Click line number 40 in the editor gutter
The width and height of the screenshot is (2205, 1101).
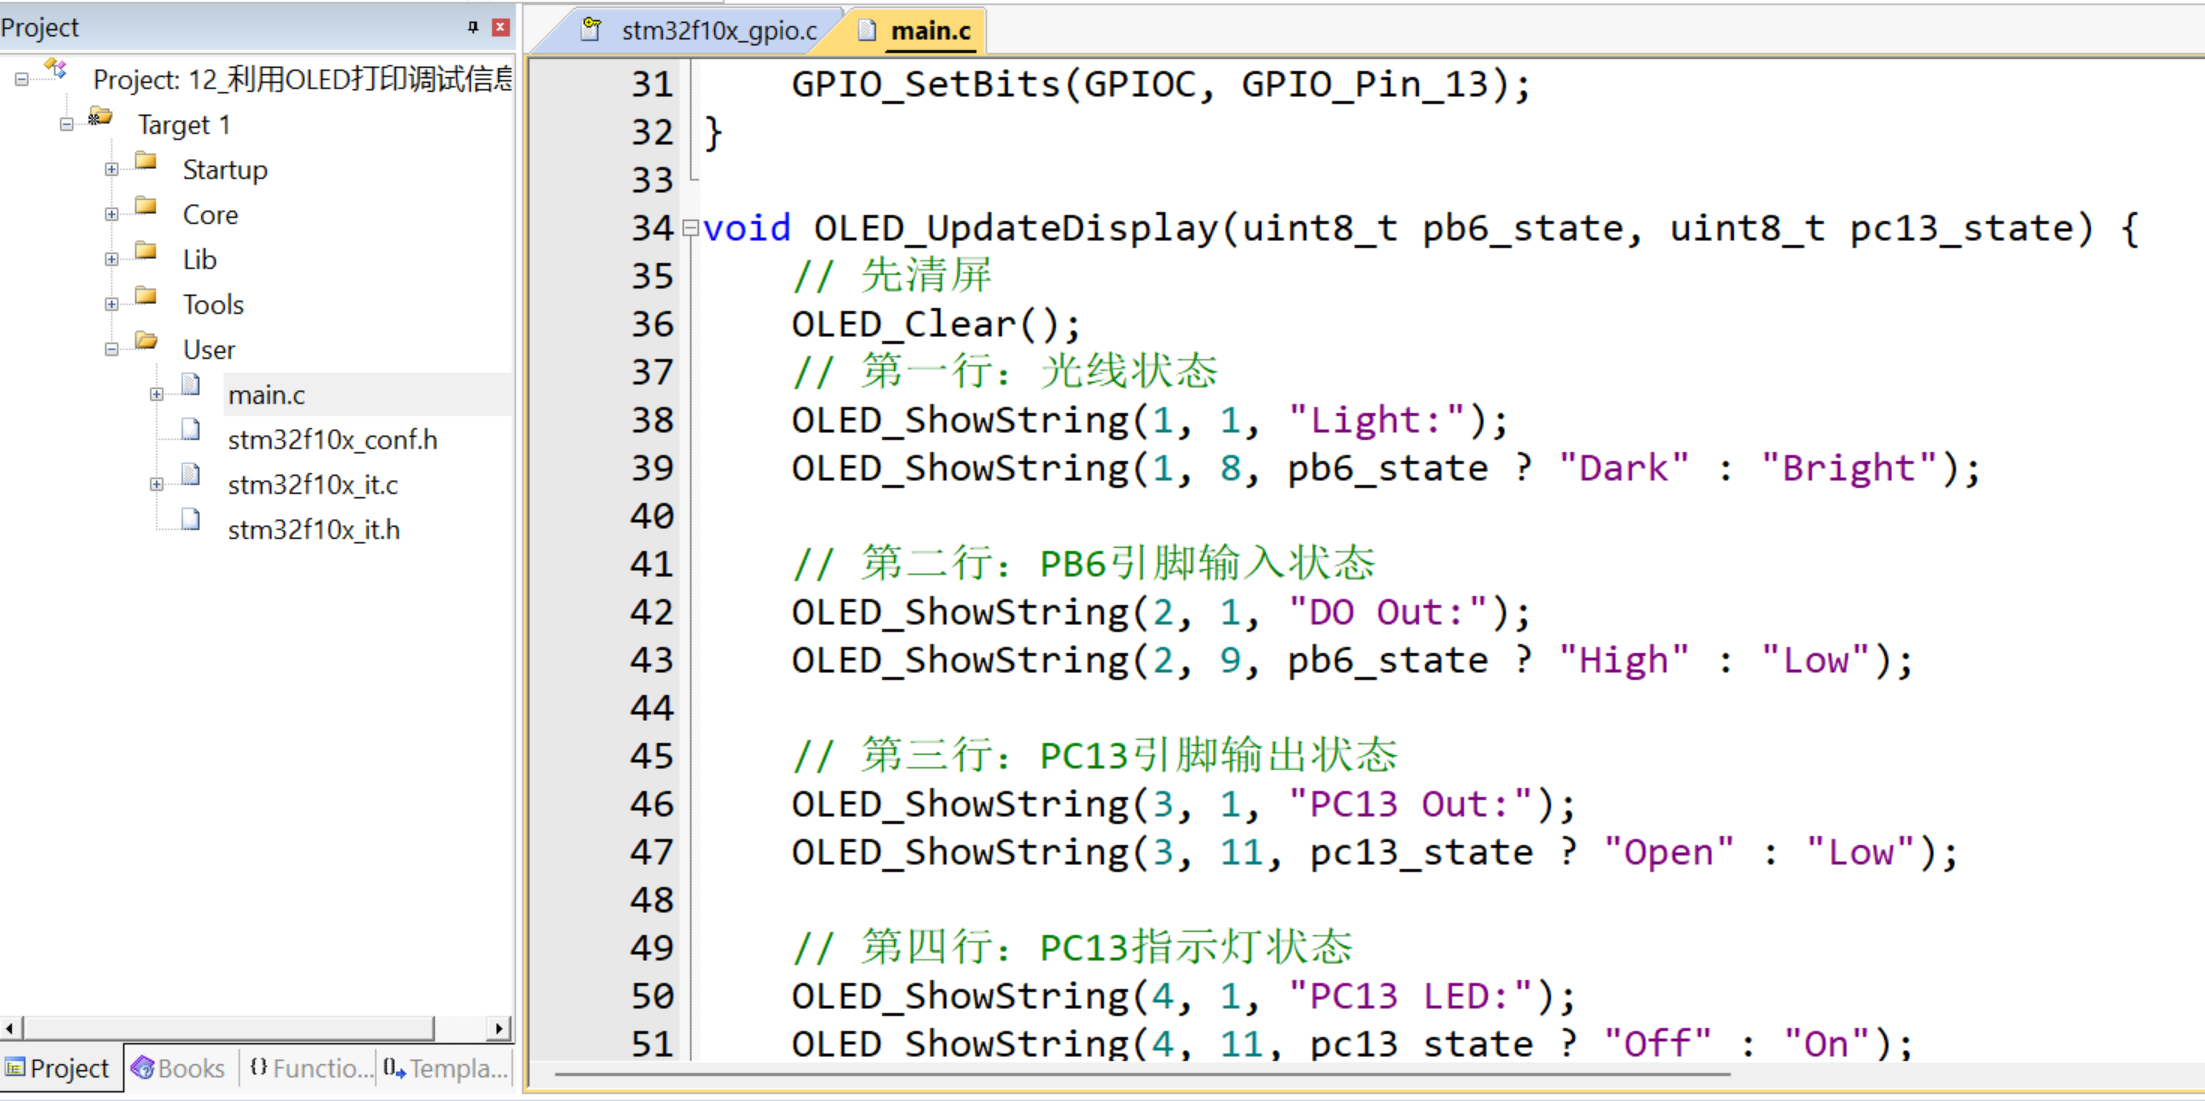(x=651, y=517)
